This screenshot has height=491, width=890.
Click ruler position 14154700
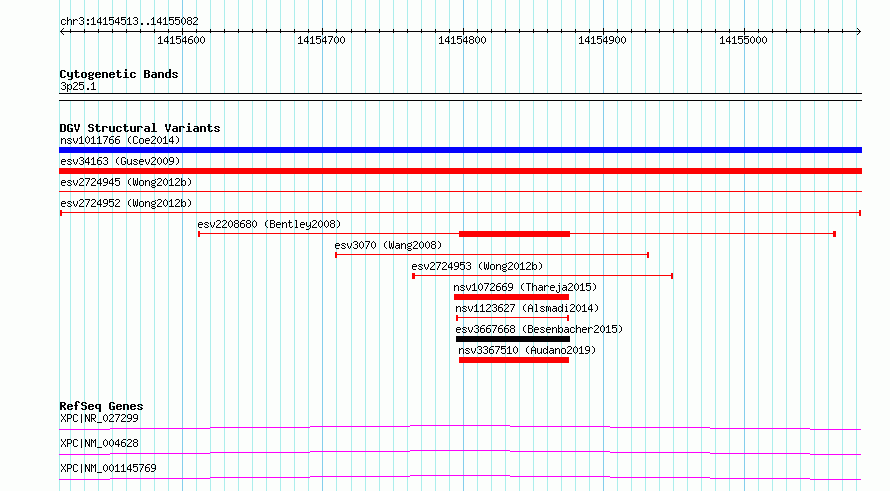(321, 40)
